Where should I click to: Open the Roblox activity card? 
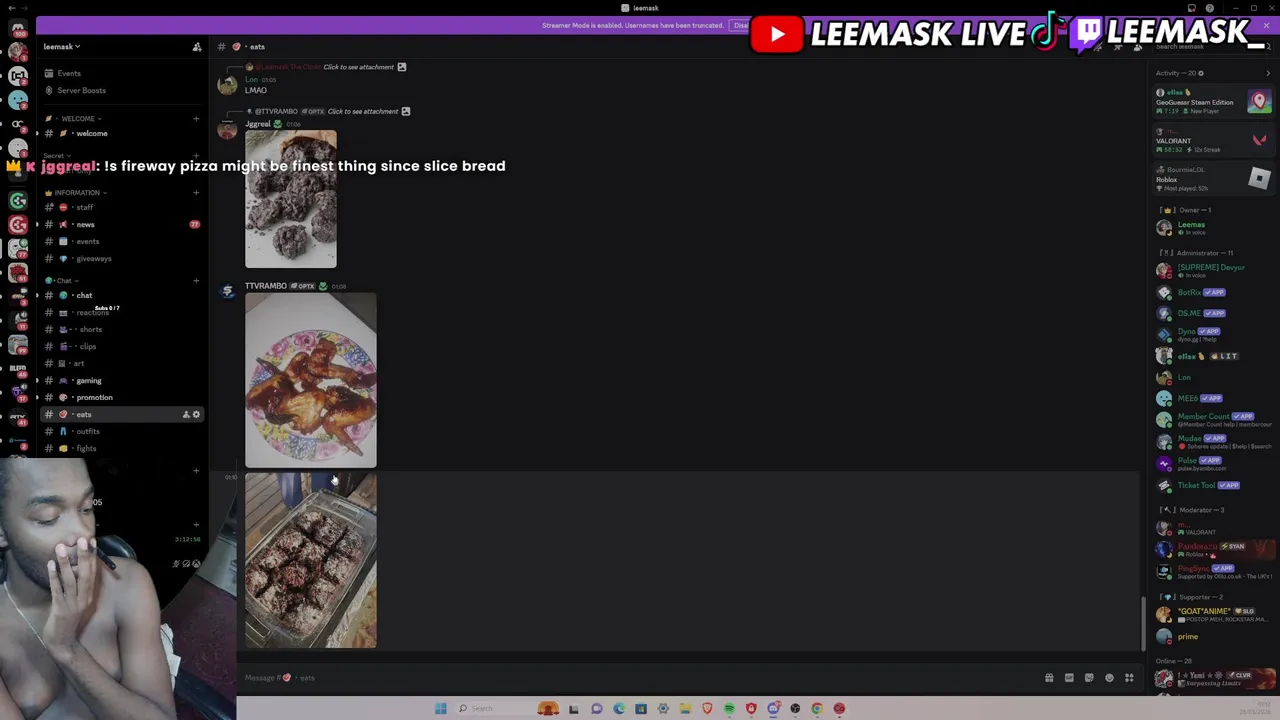pyautogui.click(x=1213, y=179)
